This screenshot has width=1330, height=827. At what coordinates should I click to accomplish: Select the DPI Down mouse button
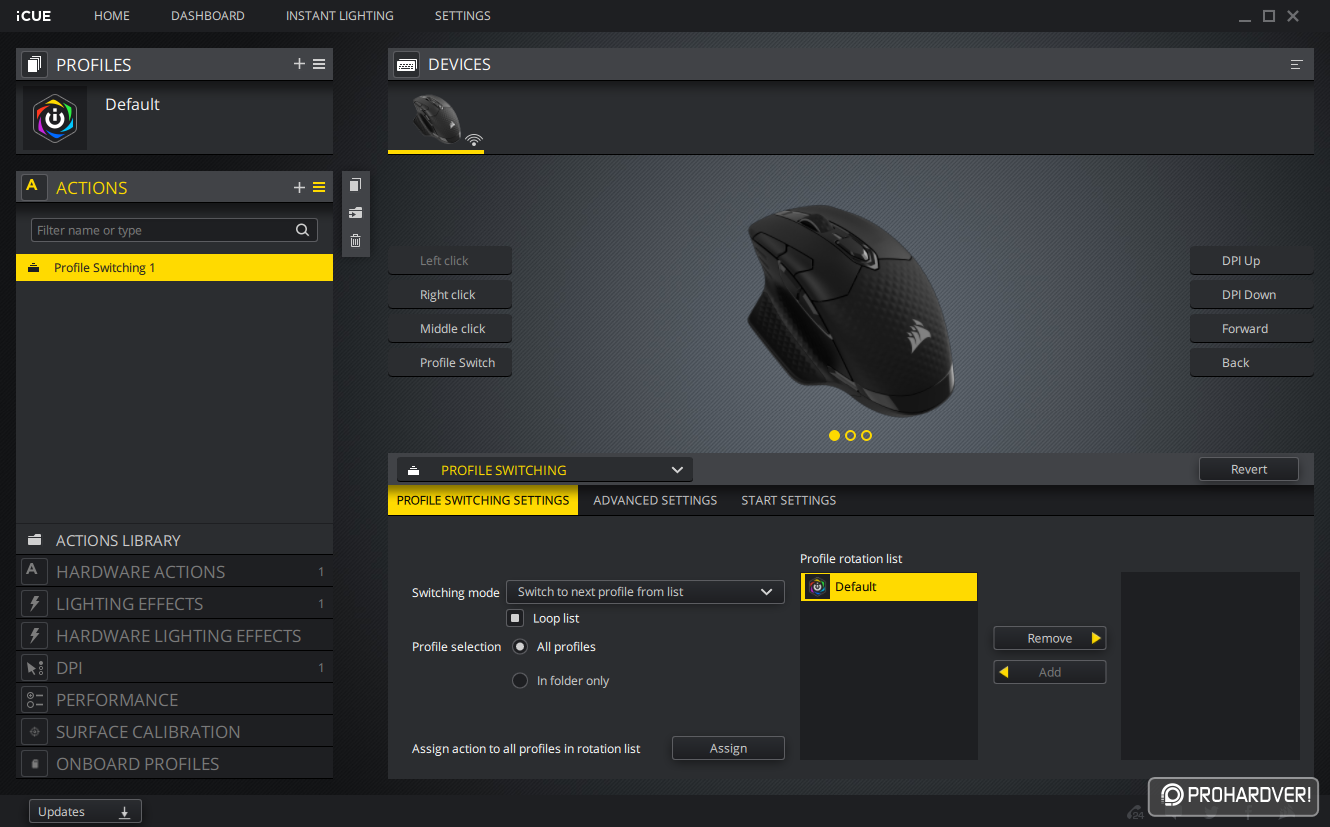tap(1251, 295)
